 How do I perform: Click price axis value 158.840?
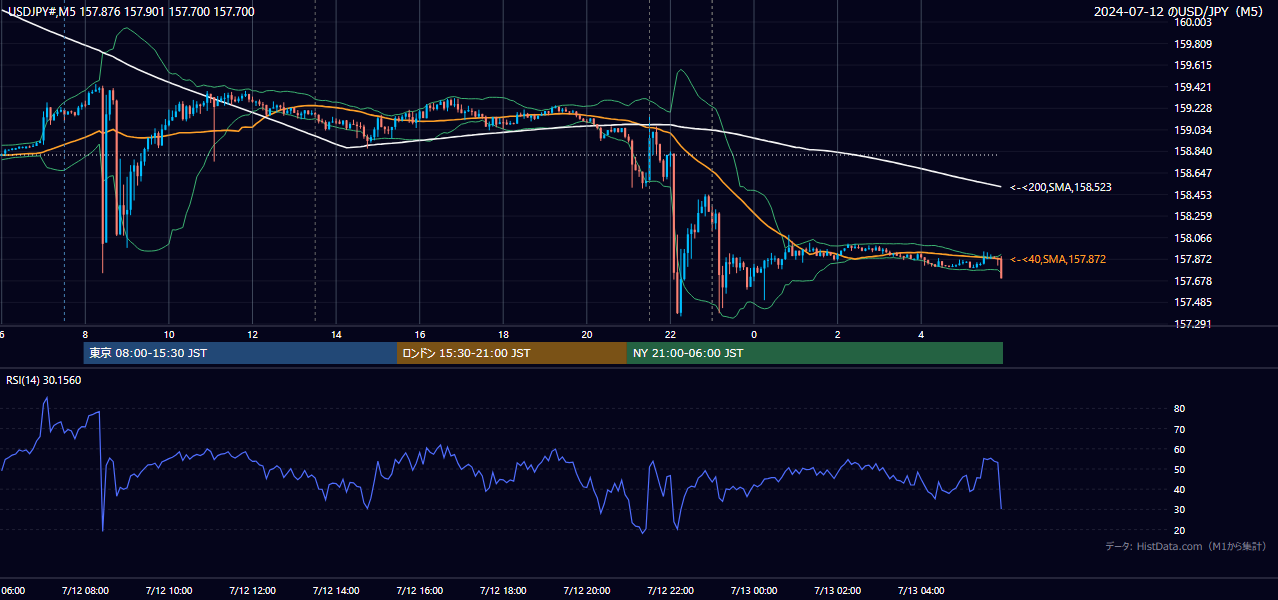click(1193, 151)
